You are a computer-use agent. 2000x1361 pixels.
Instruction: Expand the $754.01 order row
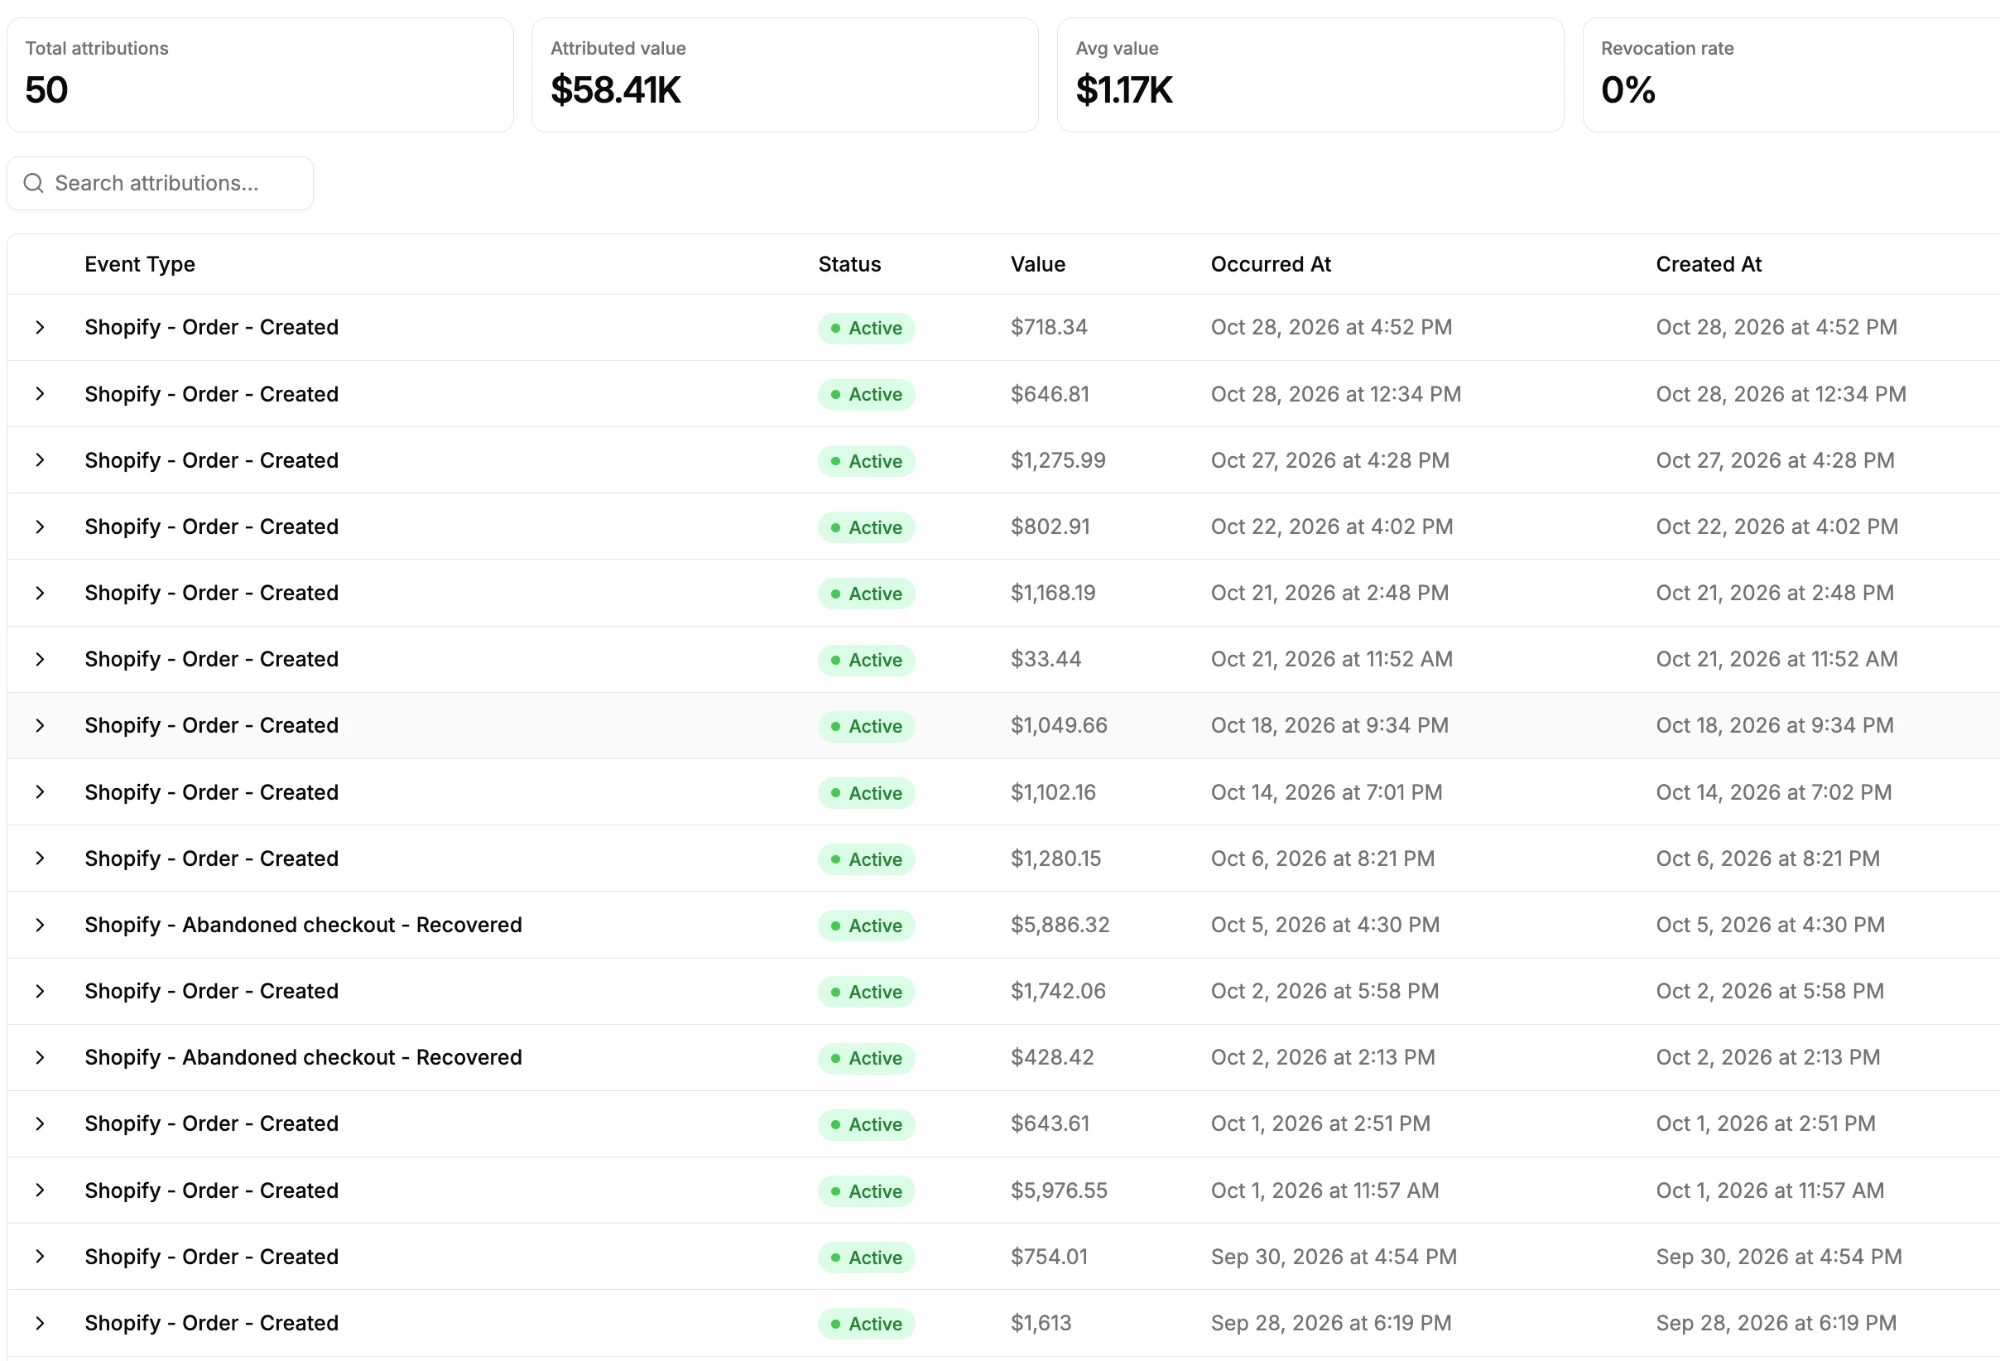40,1256
